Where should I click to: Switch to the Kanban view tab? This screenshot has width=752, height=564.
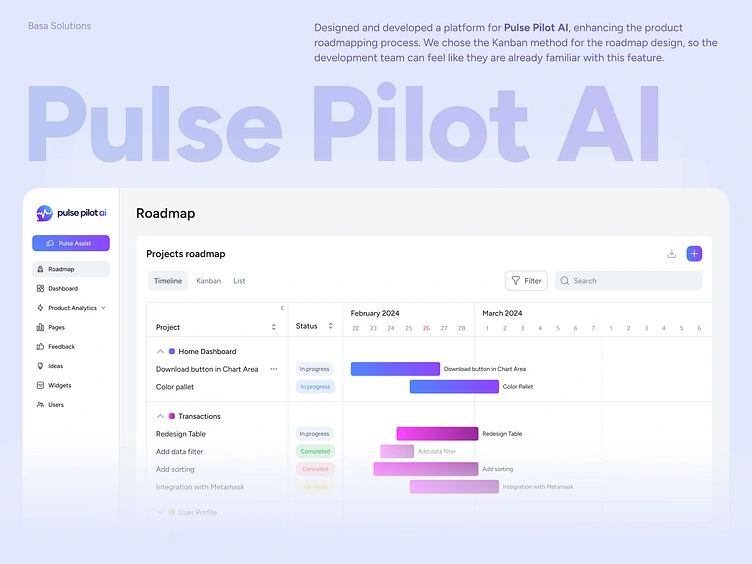(x=209, y=281)
